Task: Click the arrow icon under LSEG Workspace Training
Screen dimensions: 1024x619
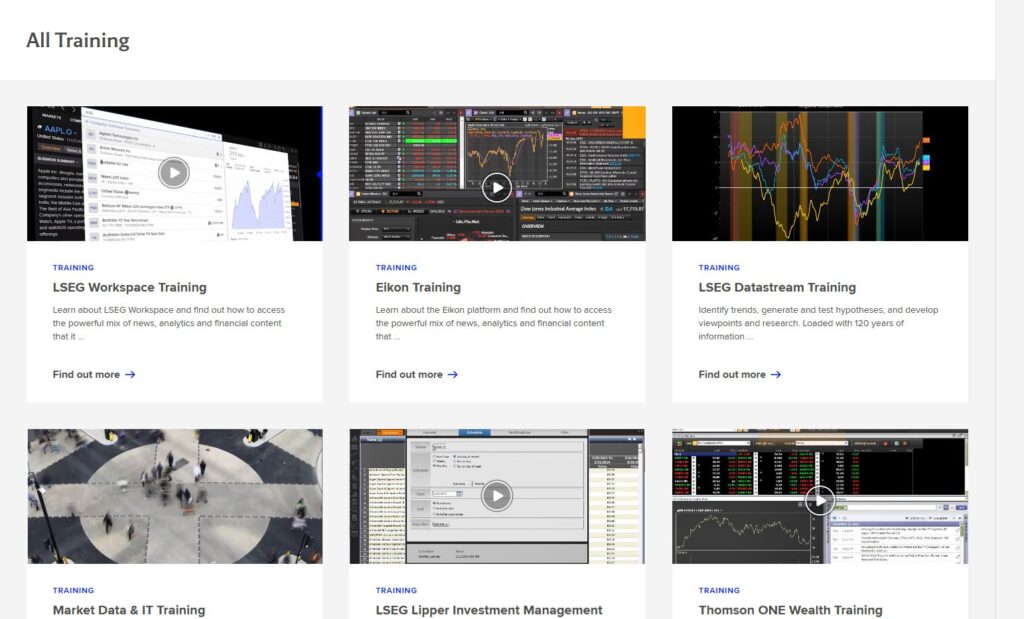Action: pyautogui.click(x=130, y=375)
